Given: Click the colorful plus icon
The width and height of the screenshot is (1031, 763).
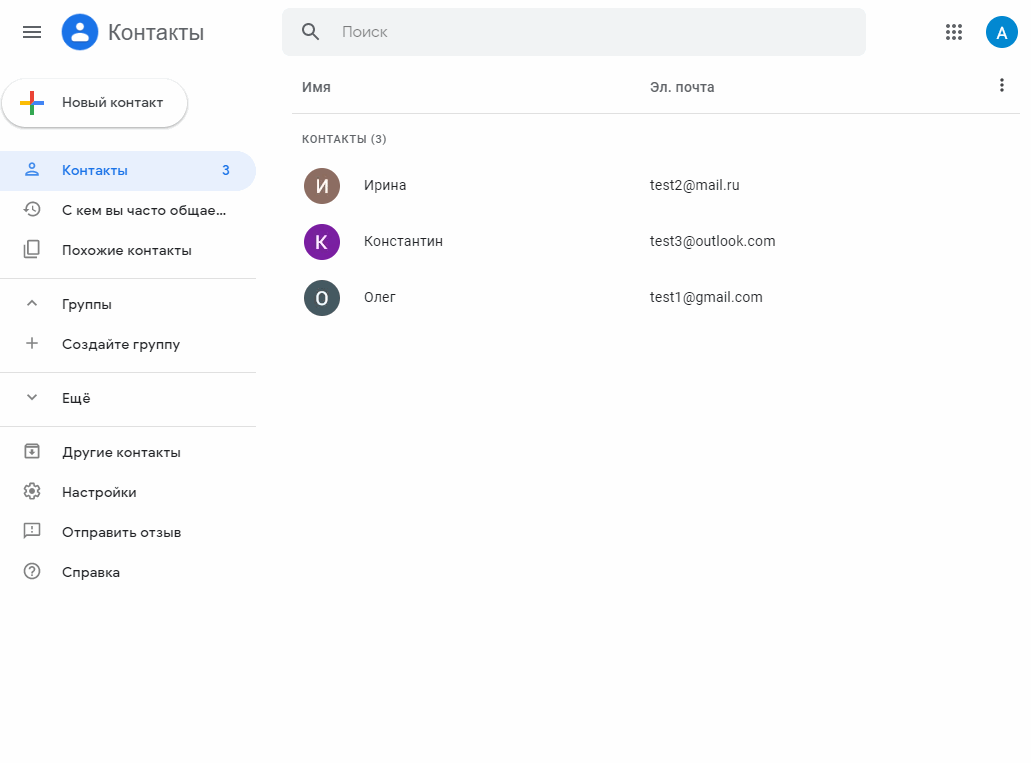Looking at the screenshot, I should [x=32, y=103].
